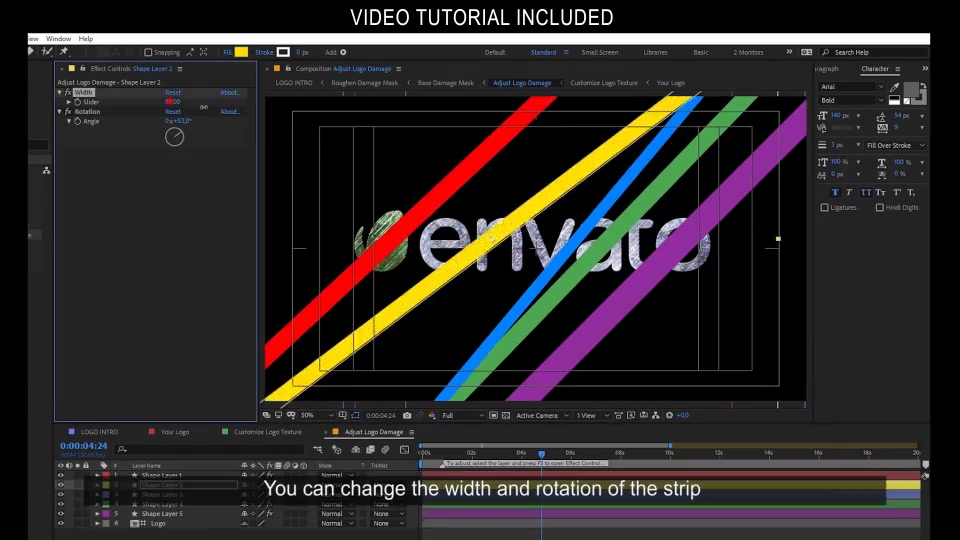Toggle the Snapping checkbox
The image size is (960, 540).
click(148, 53)
